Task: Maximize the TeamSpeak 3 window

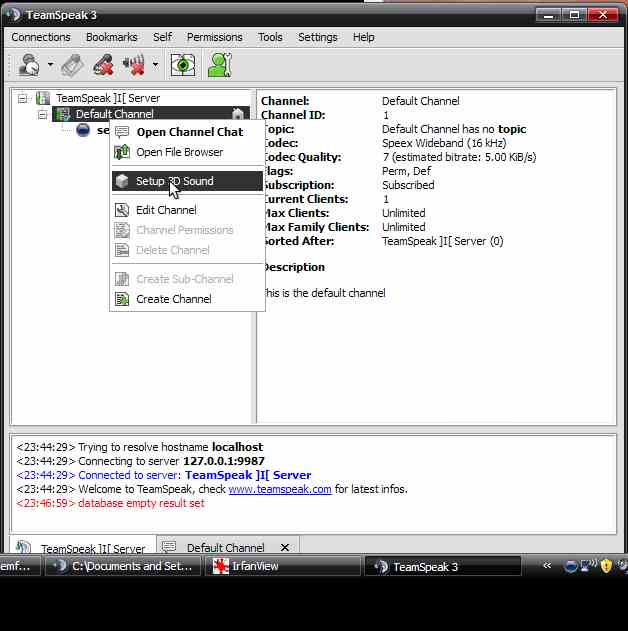Action: coord(574,15)
